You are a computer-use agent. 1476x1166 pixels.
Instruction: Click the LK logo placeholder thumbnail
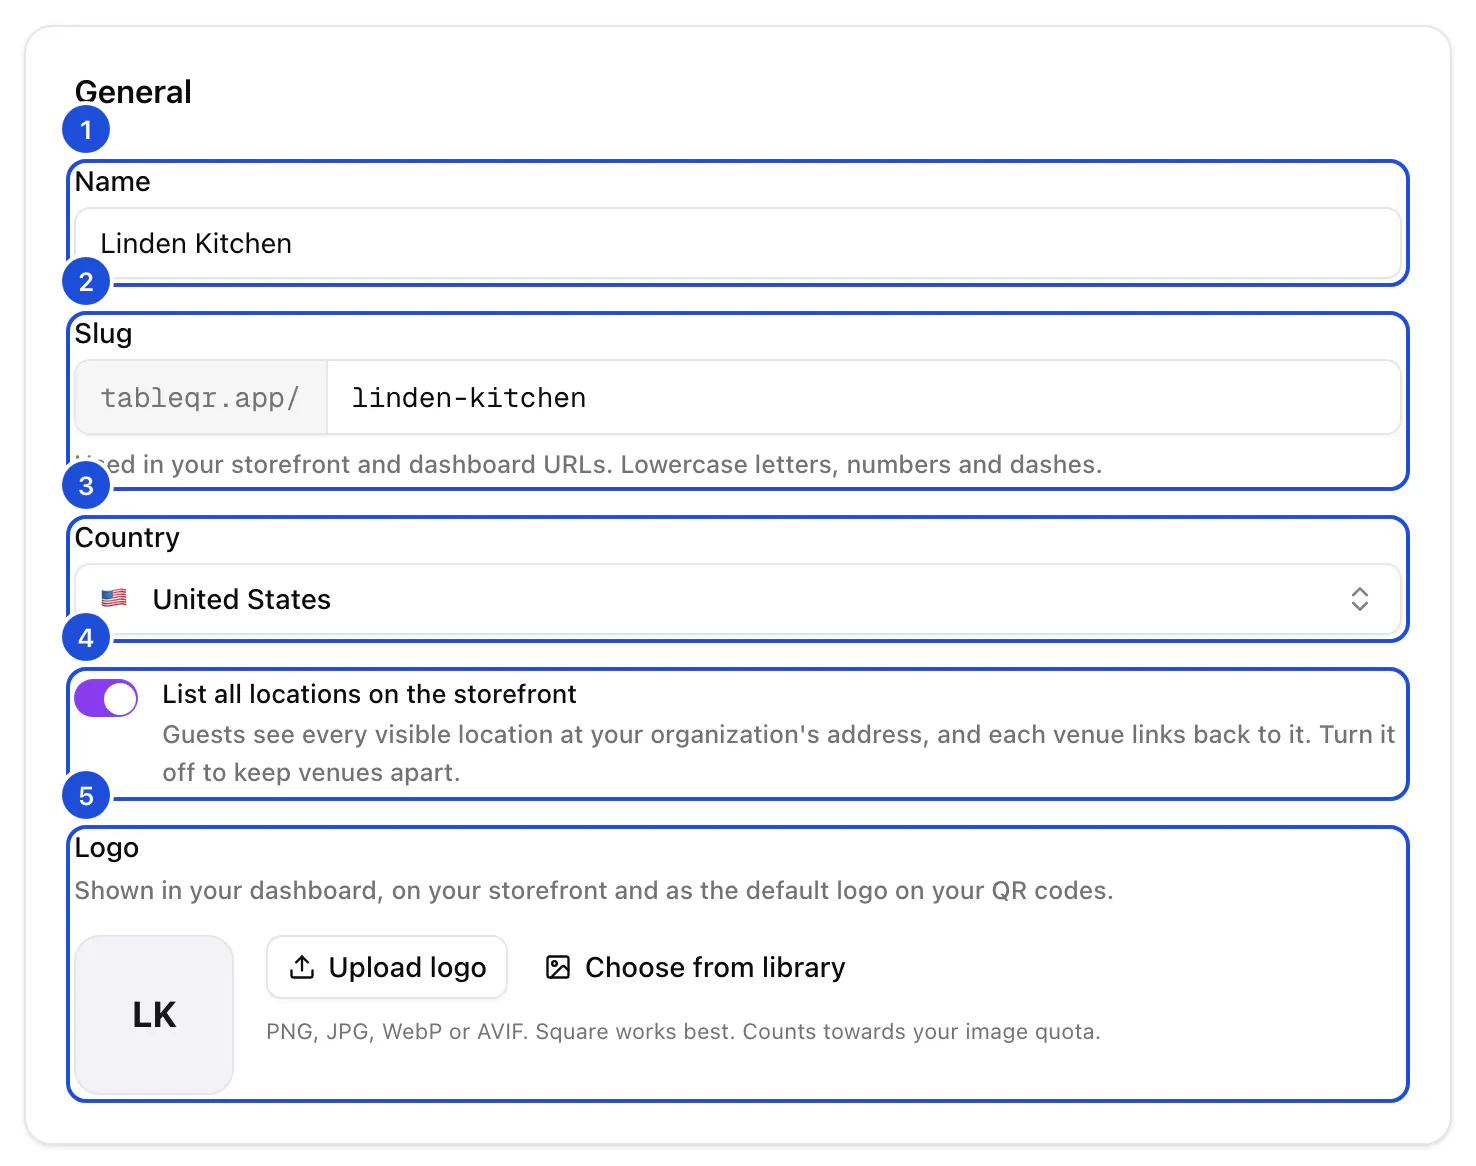[154, 1015]
